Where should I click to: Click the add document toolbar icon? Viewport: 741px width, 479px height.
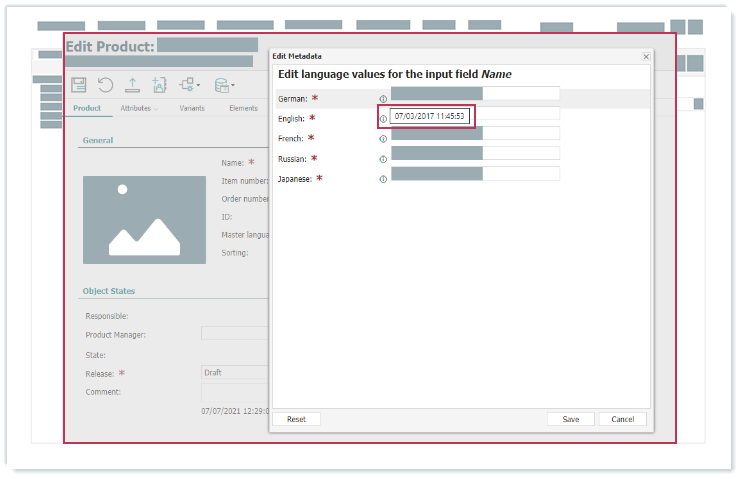click(159, 86)
